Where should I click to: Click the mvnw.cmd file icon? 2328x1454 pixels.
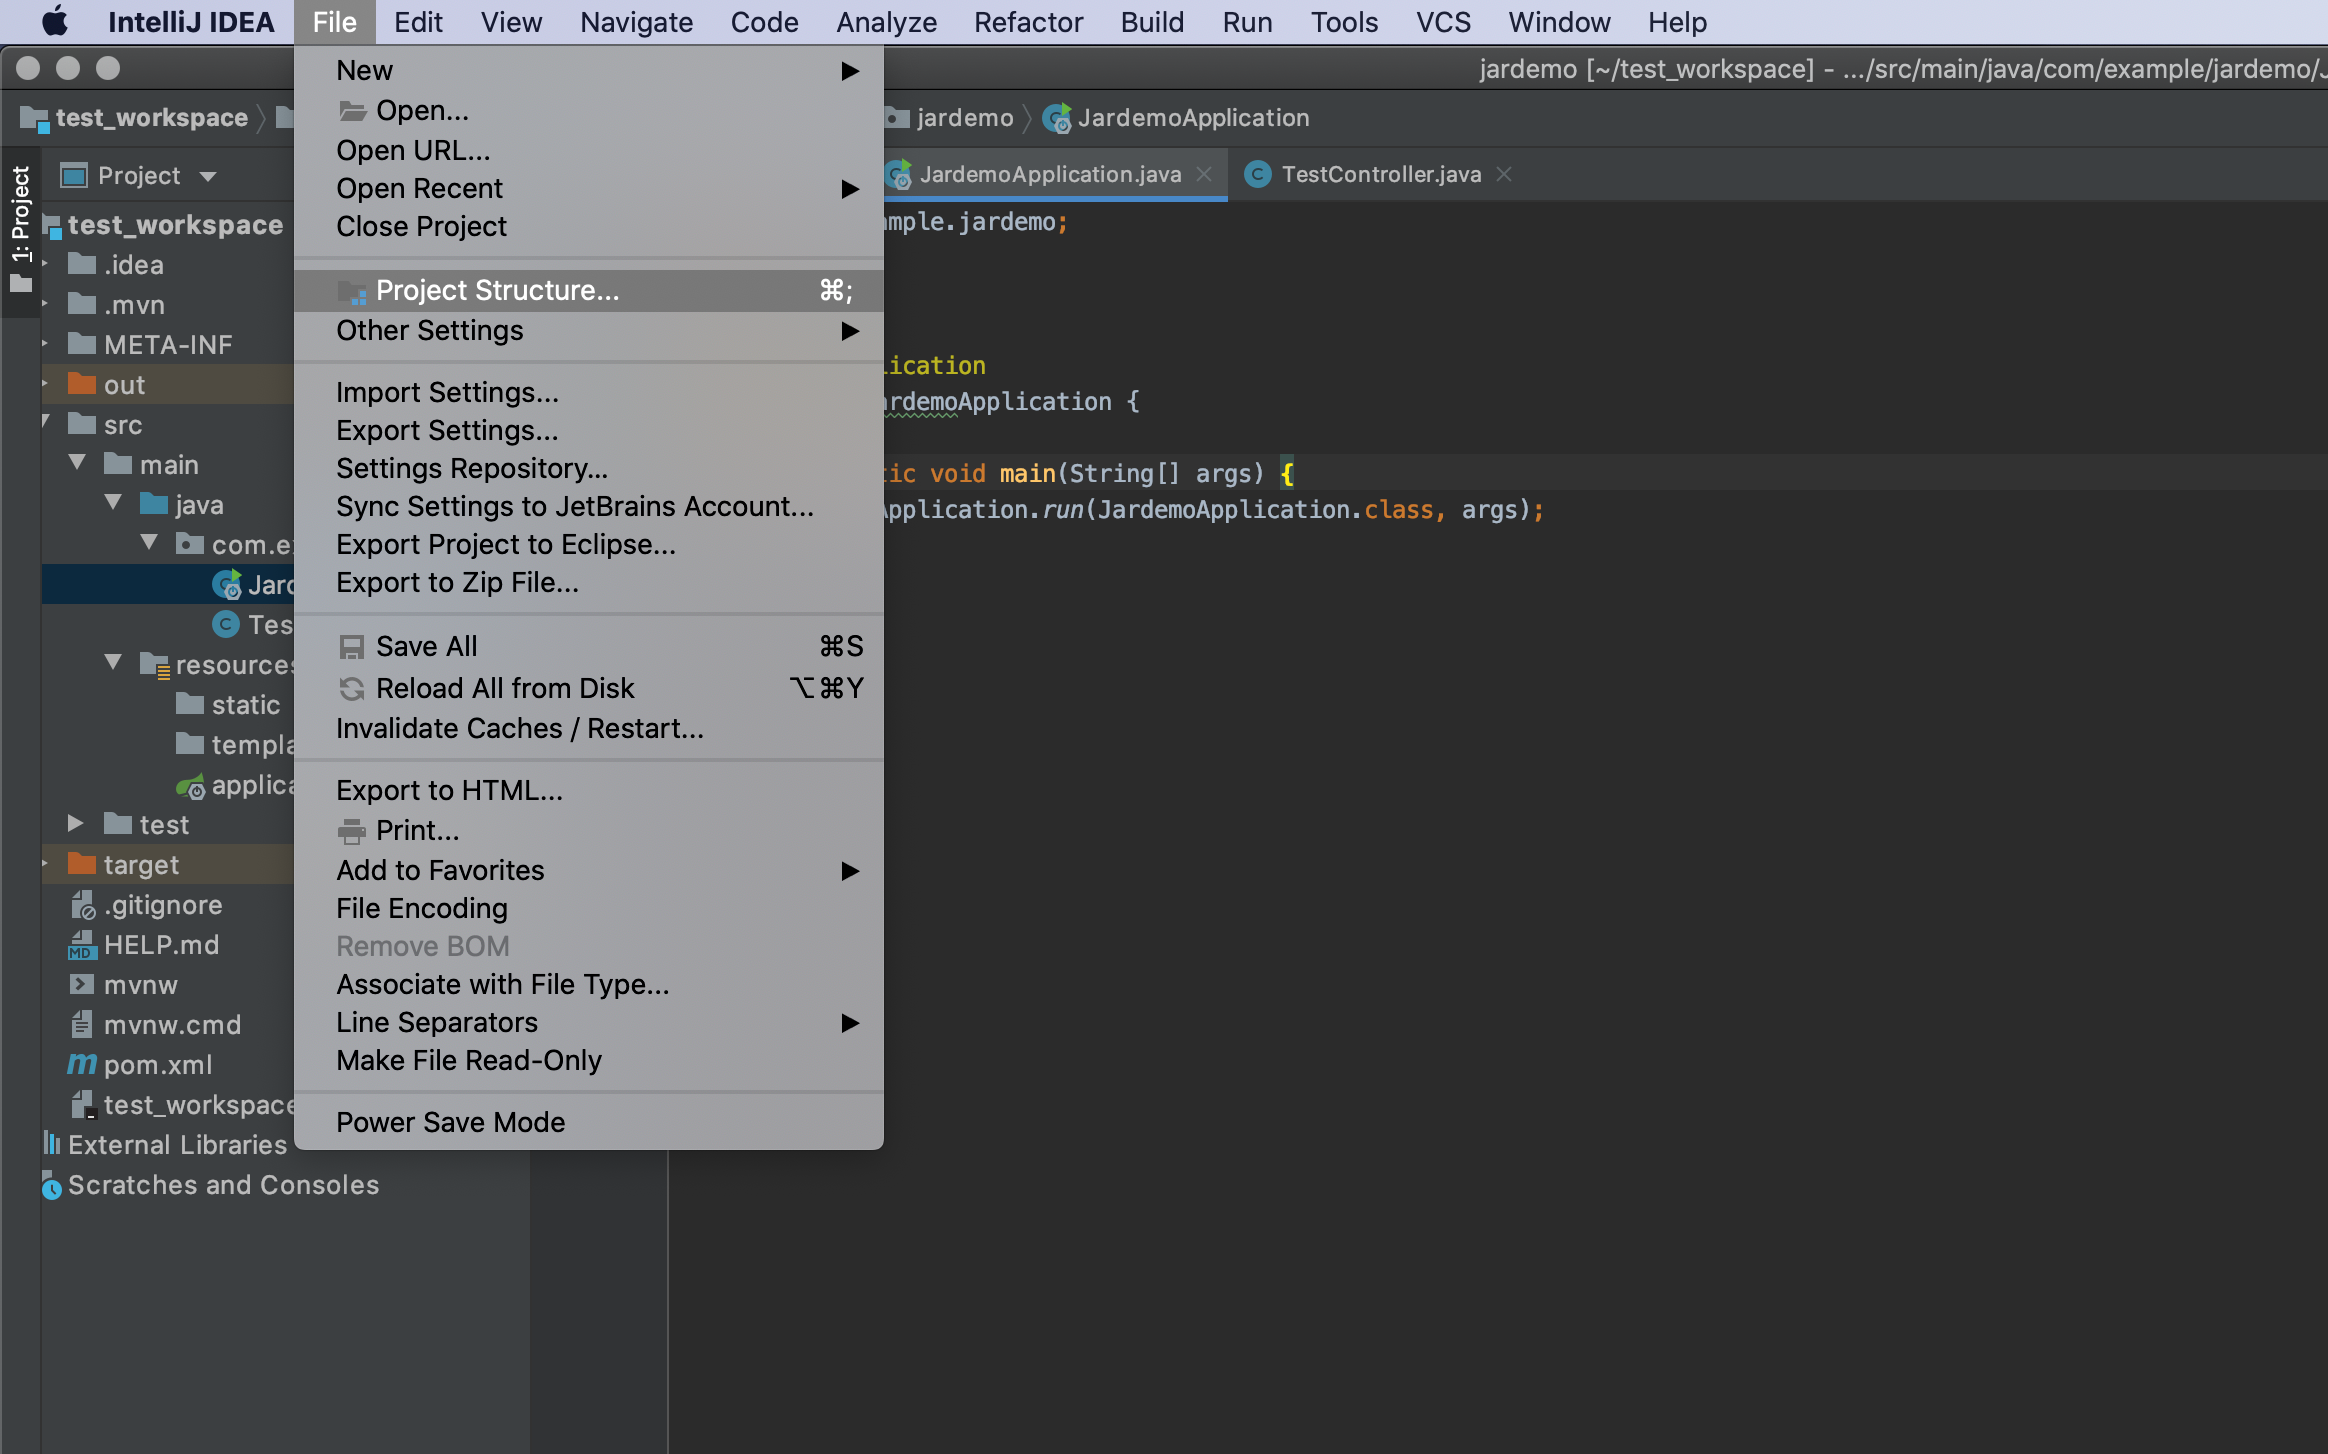coord(81,1025)
